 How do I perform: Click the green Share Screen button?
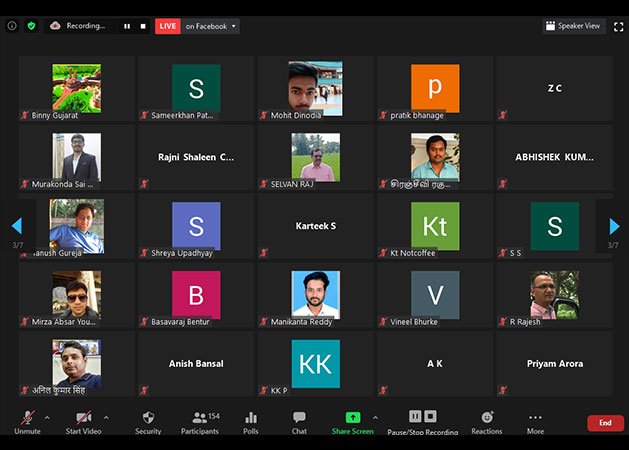(x=352, y=421)
